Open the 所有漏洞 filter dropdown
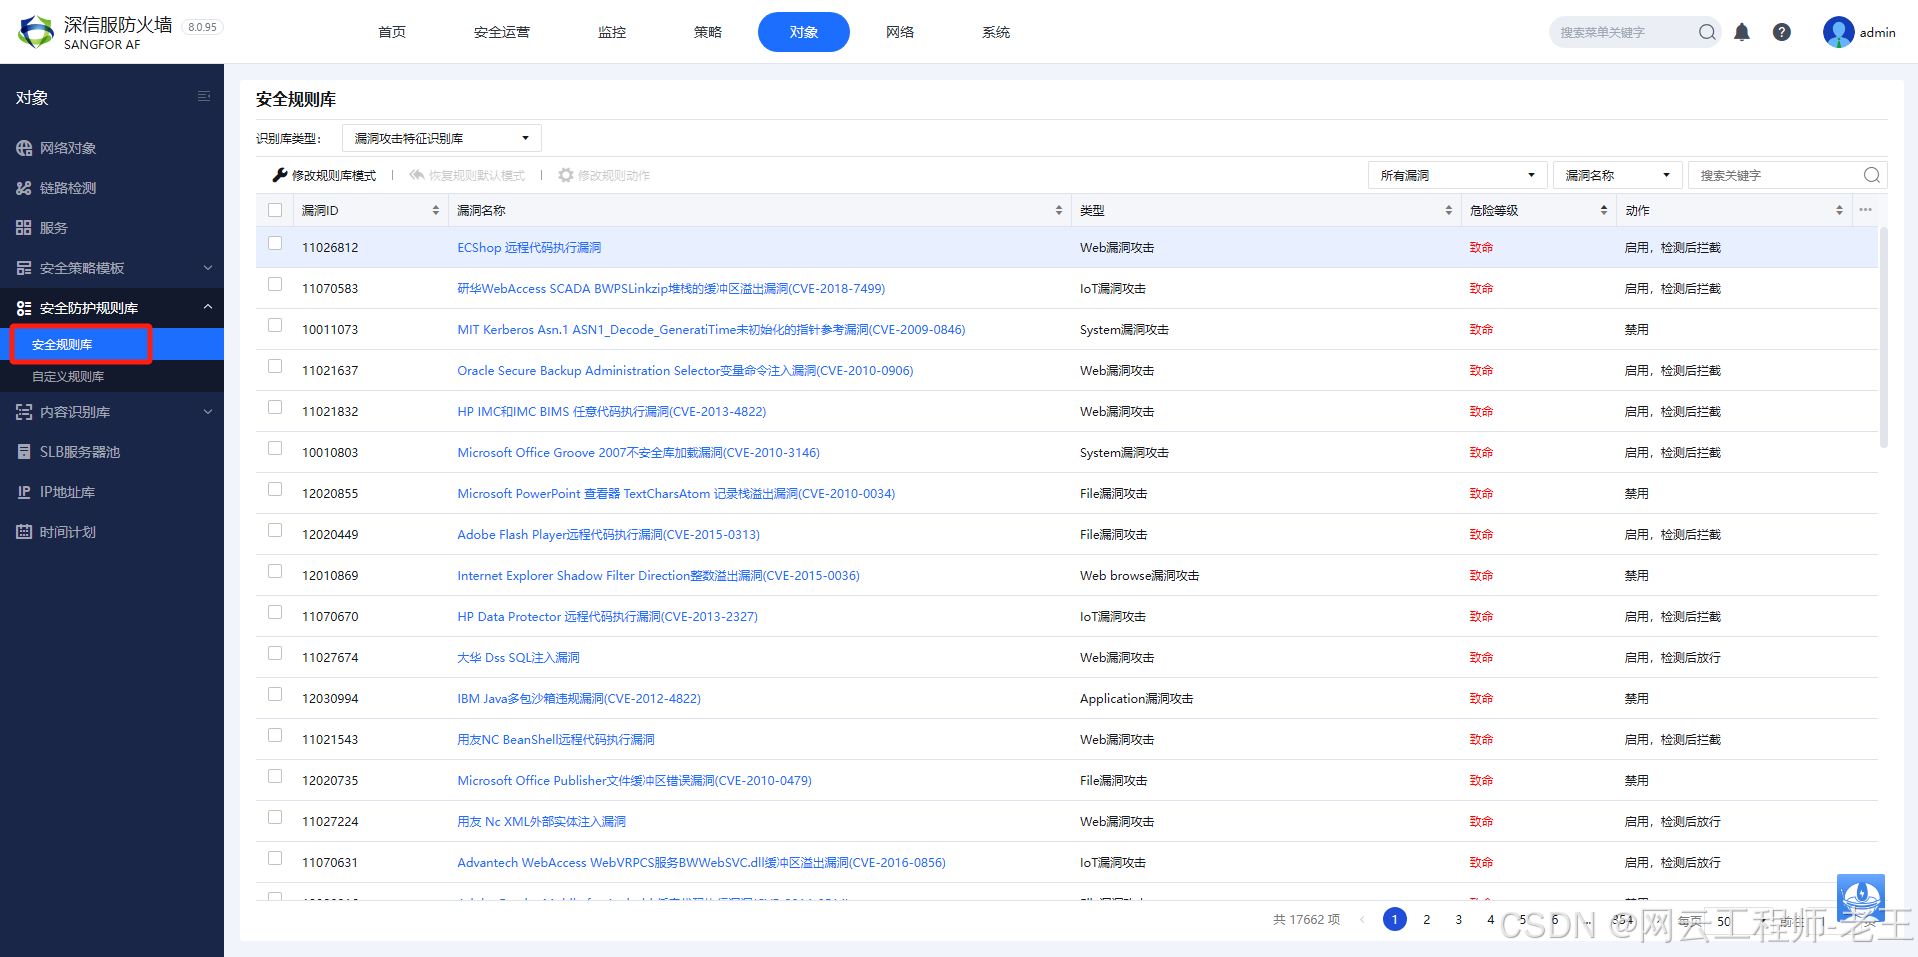This screenshot has height=957, width=1918. tap(1457, 175)
